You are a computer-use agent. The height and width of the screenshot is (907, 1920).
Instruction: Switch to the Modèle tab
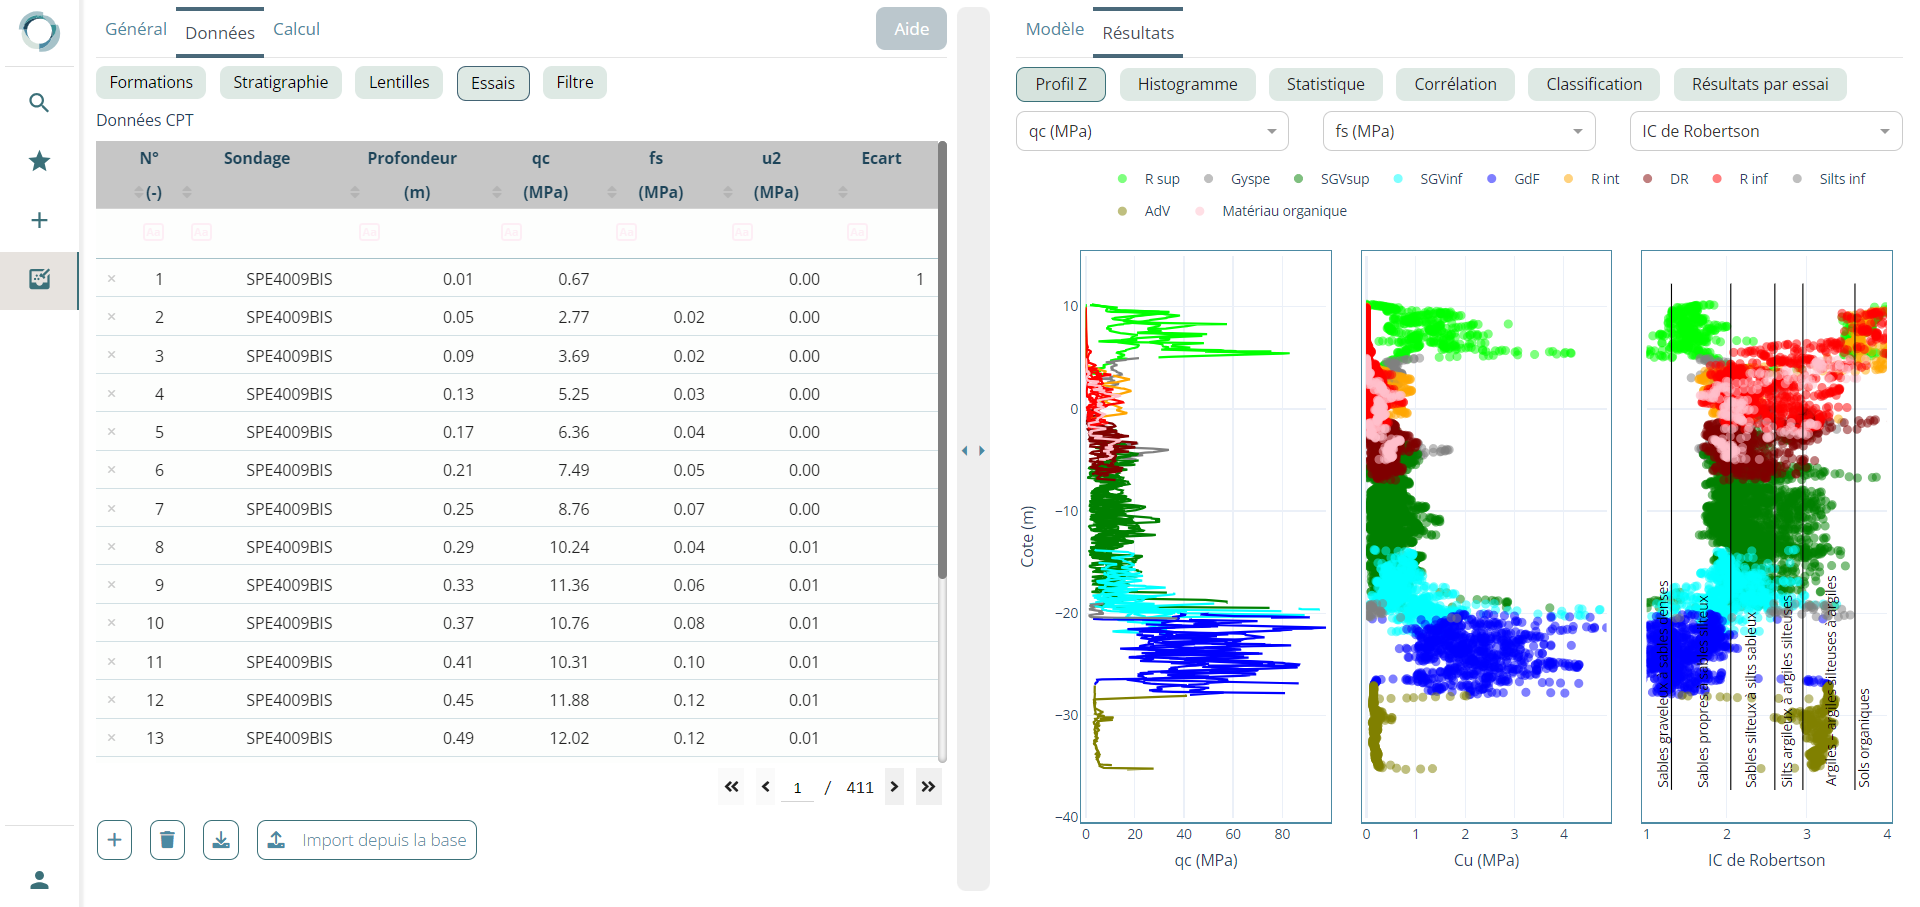(x=1054, y=29)
